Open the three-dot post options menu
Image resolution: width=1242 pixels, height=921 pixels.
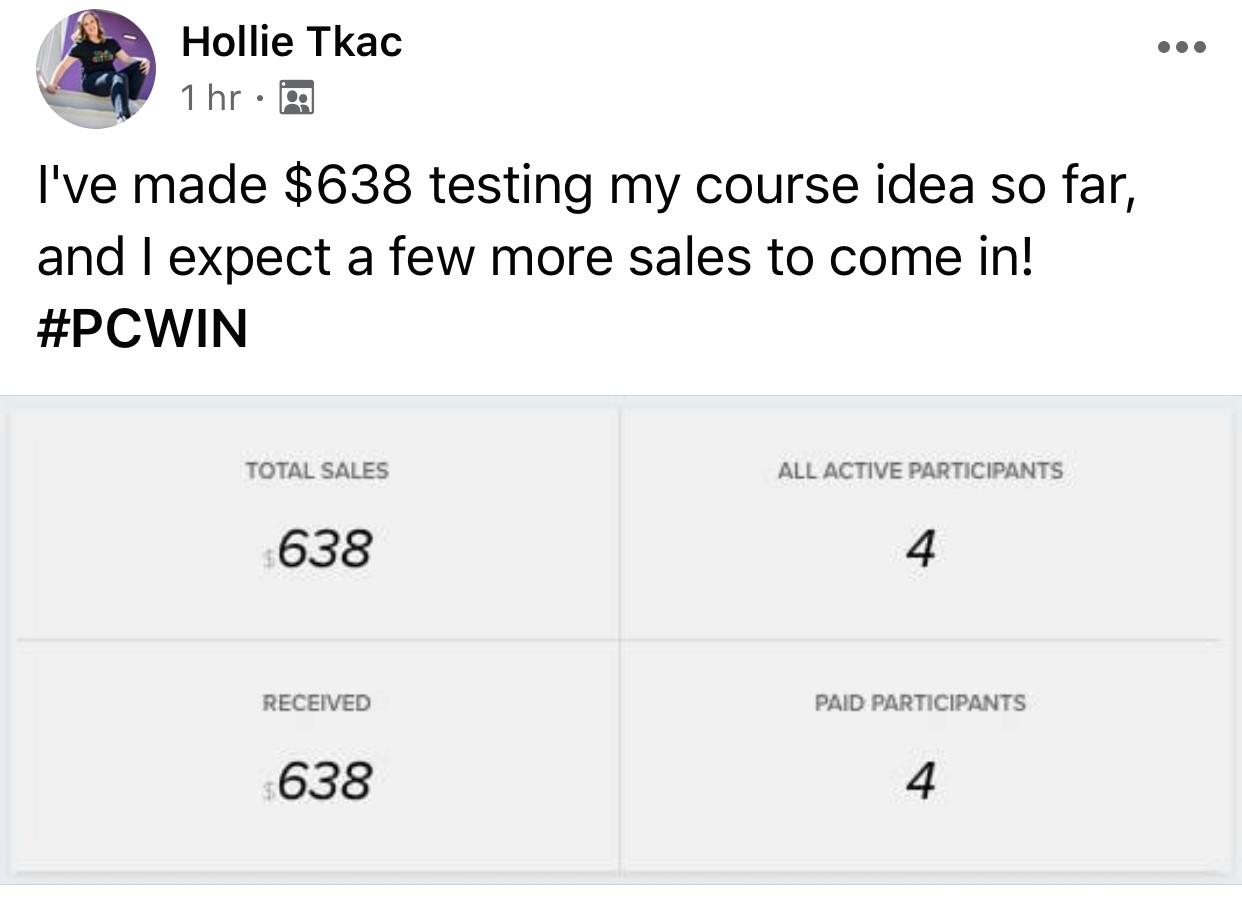1182,46
